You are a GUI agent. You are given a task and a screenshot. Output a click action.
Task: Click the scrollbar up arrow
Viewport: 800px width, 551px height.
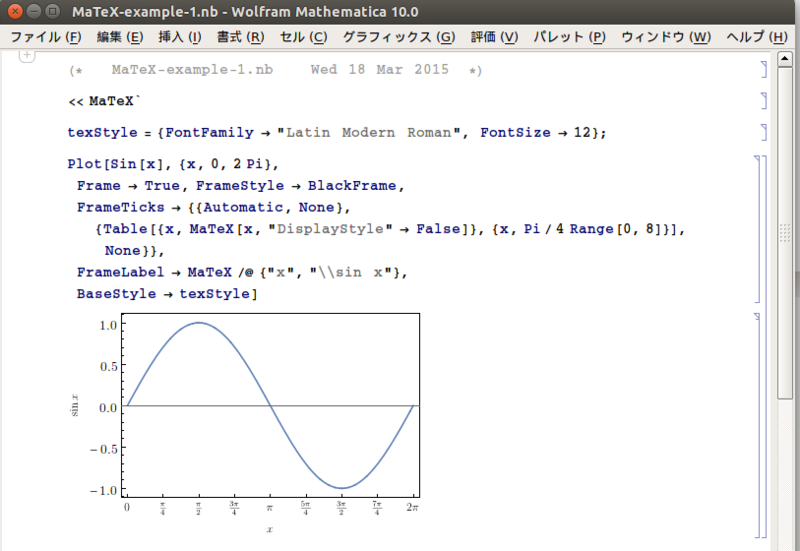pyautogui.click(x=785, y=59)
